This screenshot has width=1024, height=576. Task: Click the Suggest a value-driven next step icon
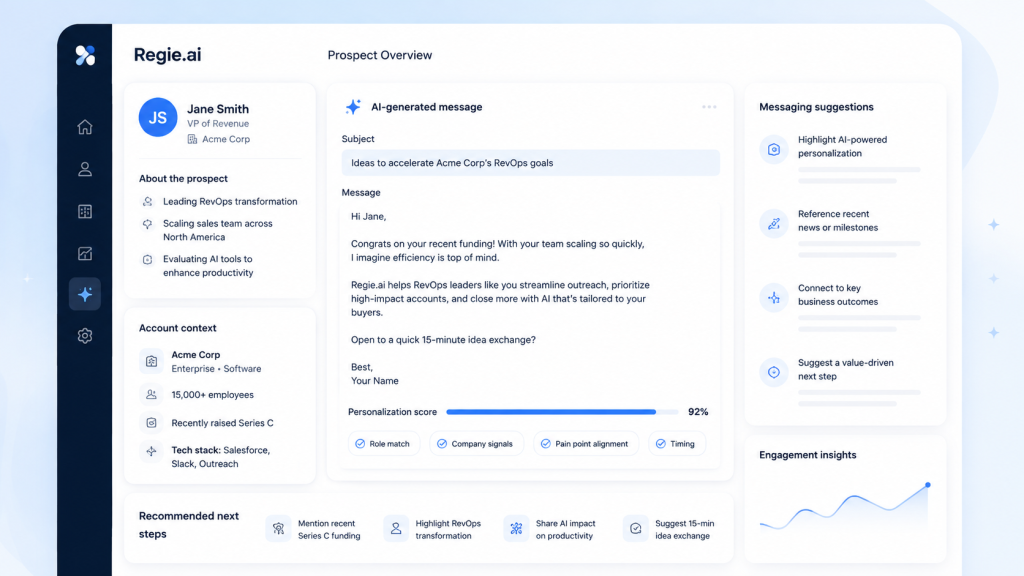click(x=774, y=372)
